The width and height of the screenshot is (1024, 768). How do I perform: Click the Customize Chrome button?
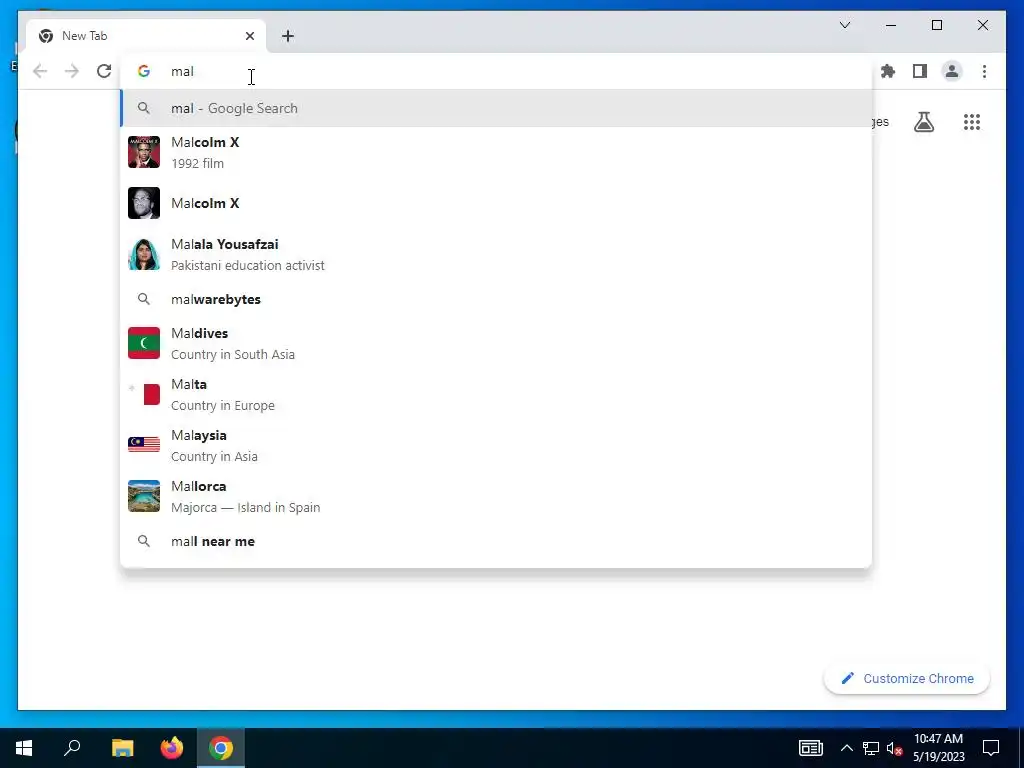pyautogui.click(x=906, y=679)
